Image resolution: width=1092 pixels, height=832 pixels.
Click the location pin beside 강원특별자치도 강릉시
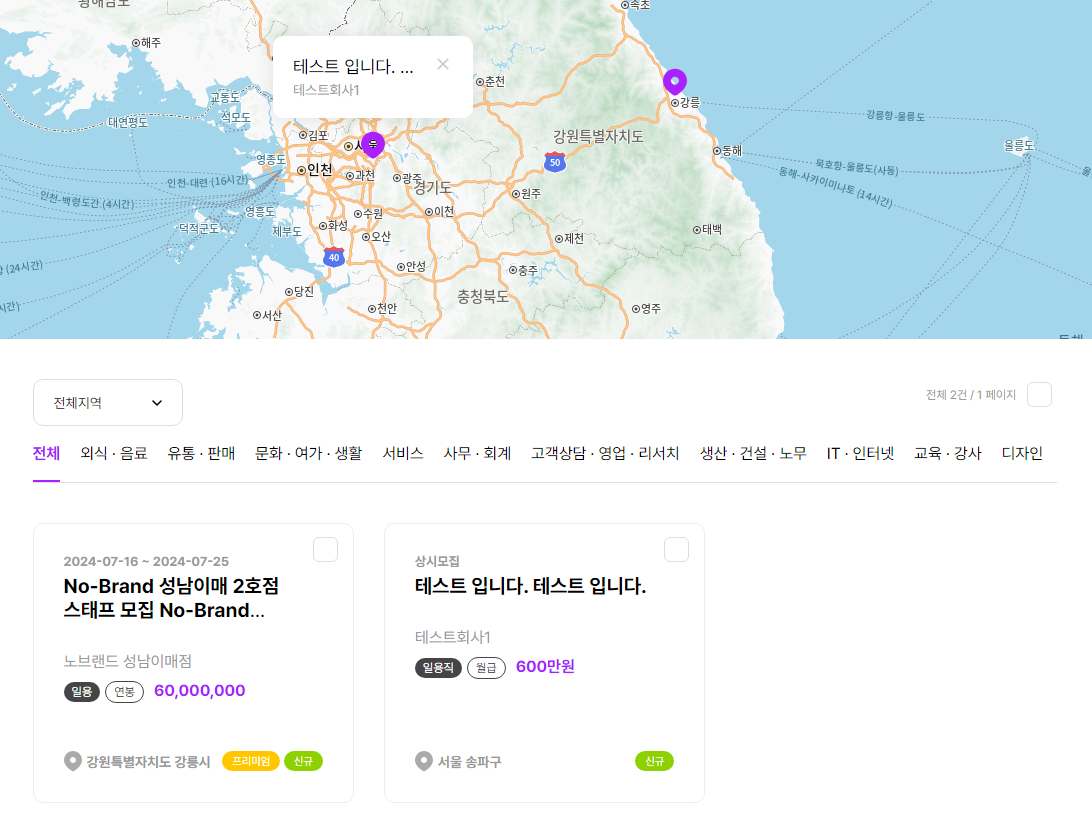tap(72, 761)
